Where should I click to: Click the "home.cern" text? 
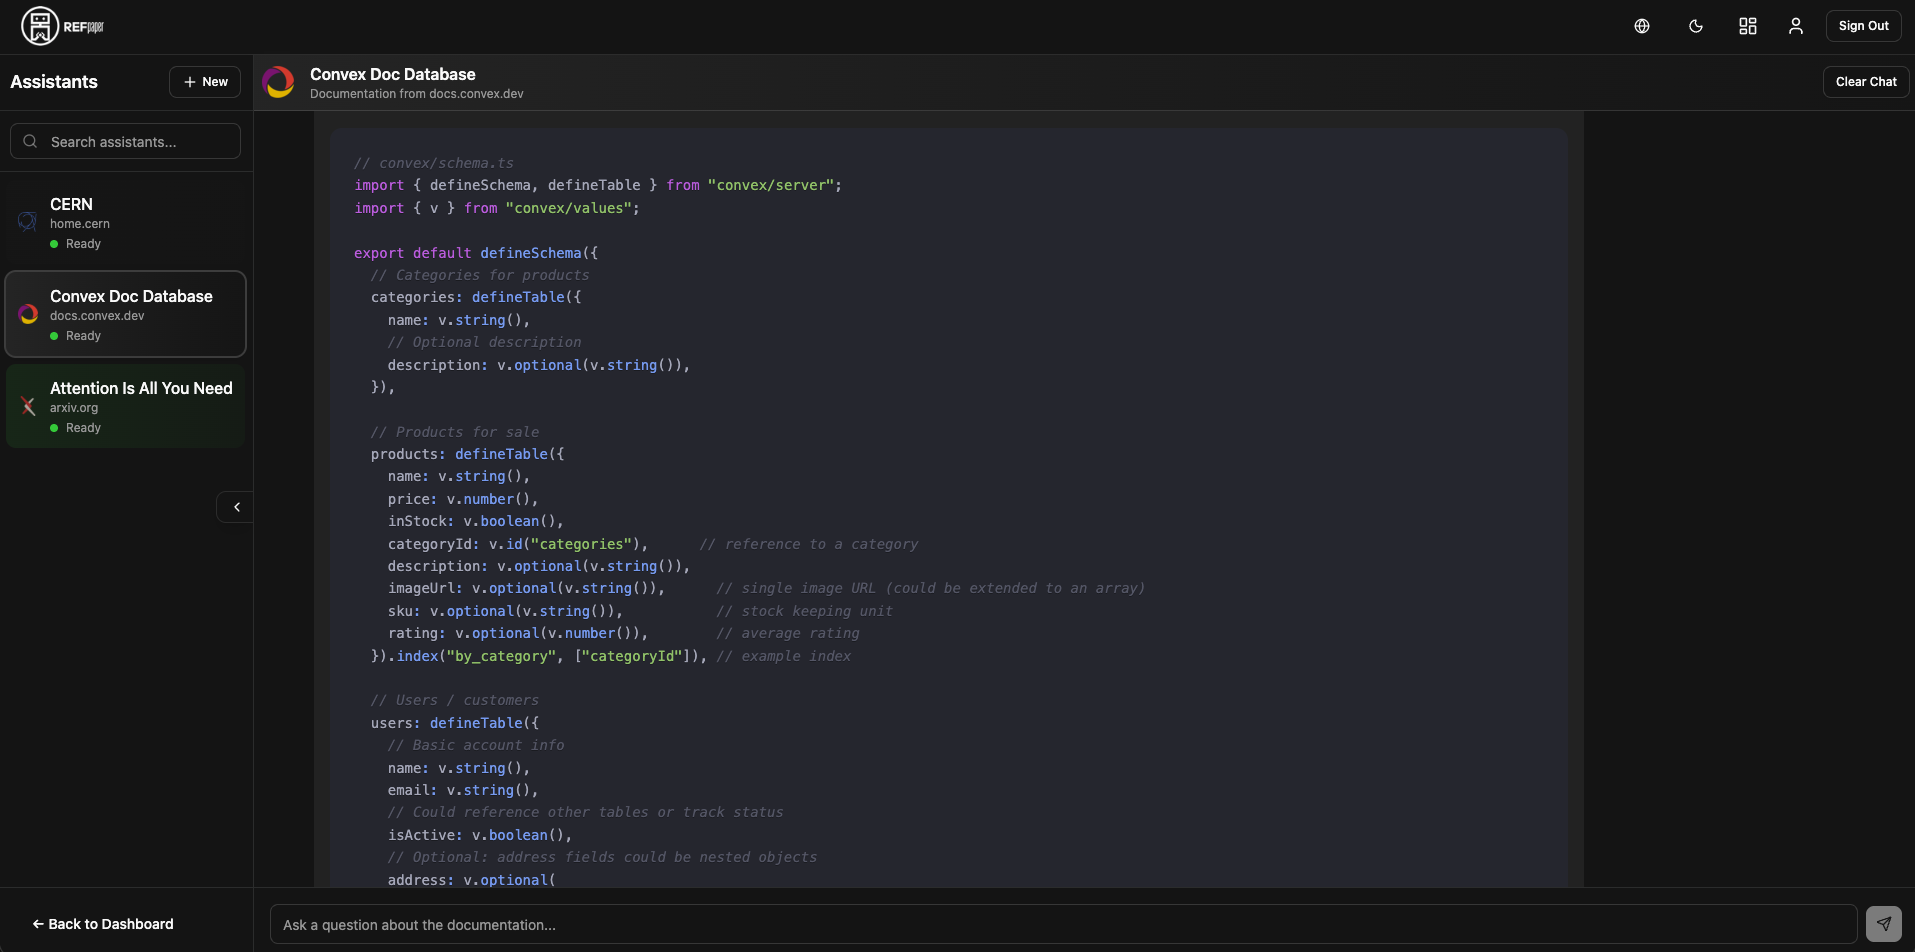click(x=80, y=224)
